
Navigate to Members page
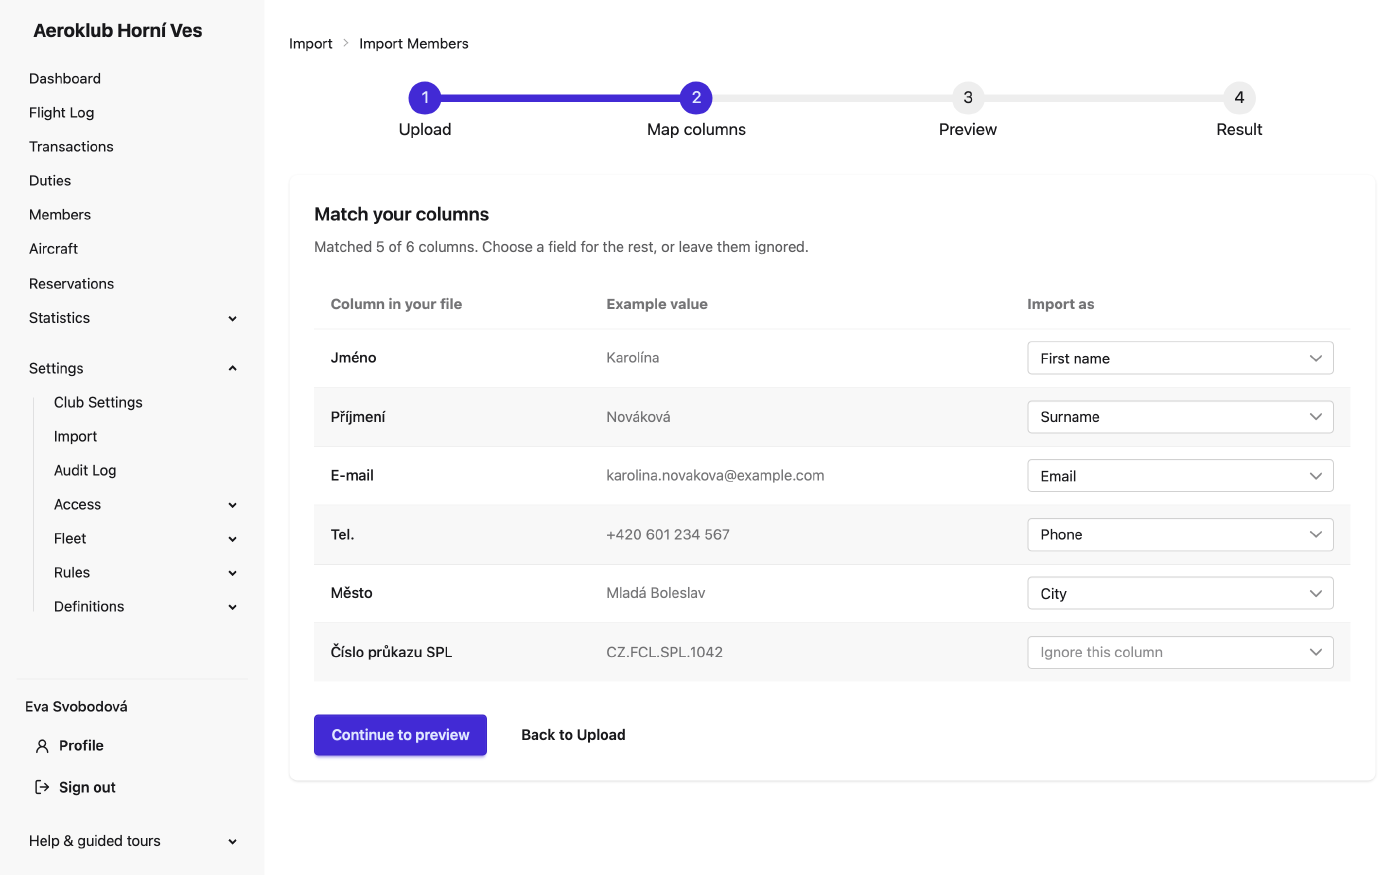click(60, 215)
